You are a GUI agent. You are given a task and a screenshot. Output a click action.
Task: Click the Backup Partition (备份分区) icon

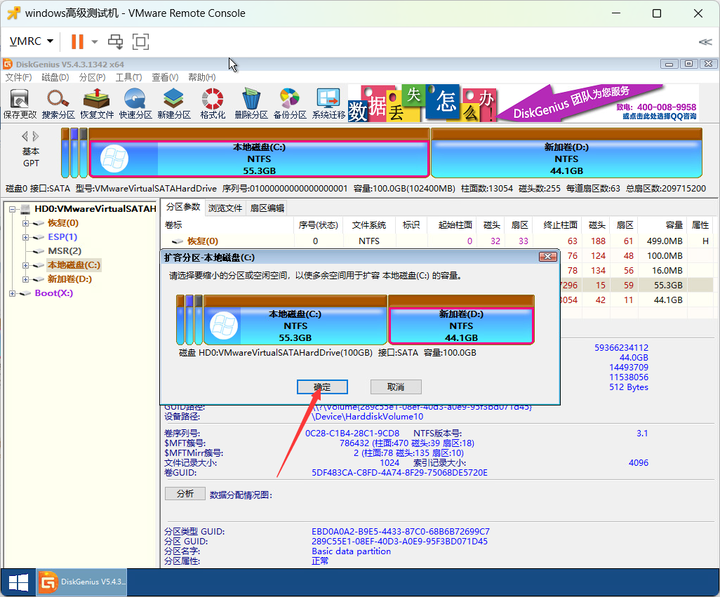point(290,104)
